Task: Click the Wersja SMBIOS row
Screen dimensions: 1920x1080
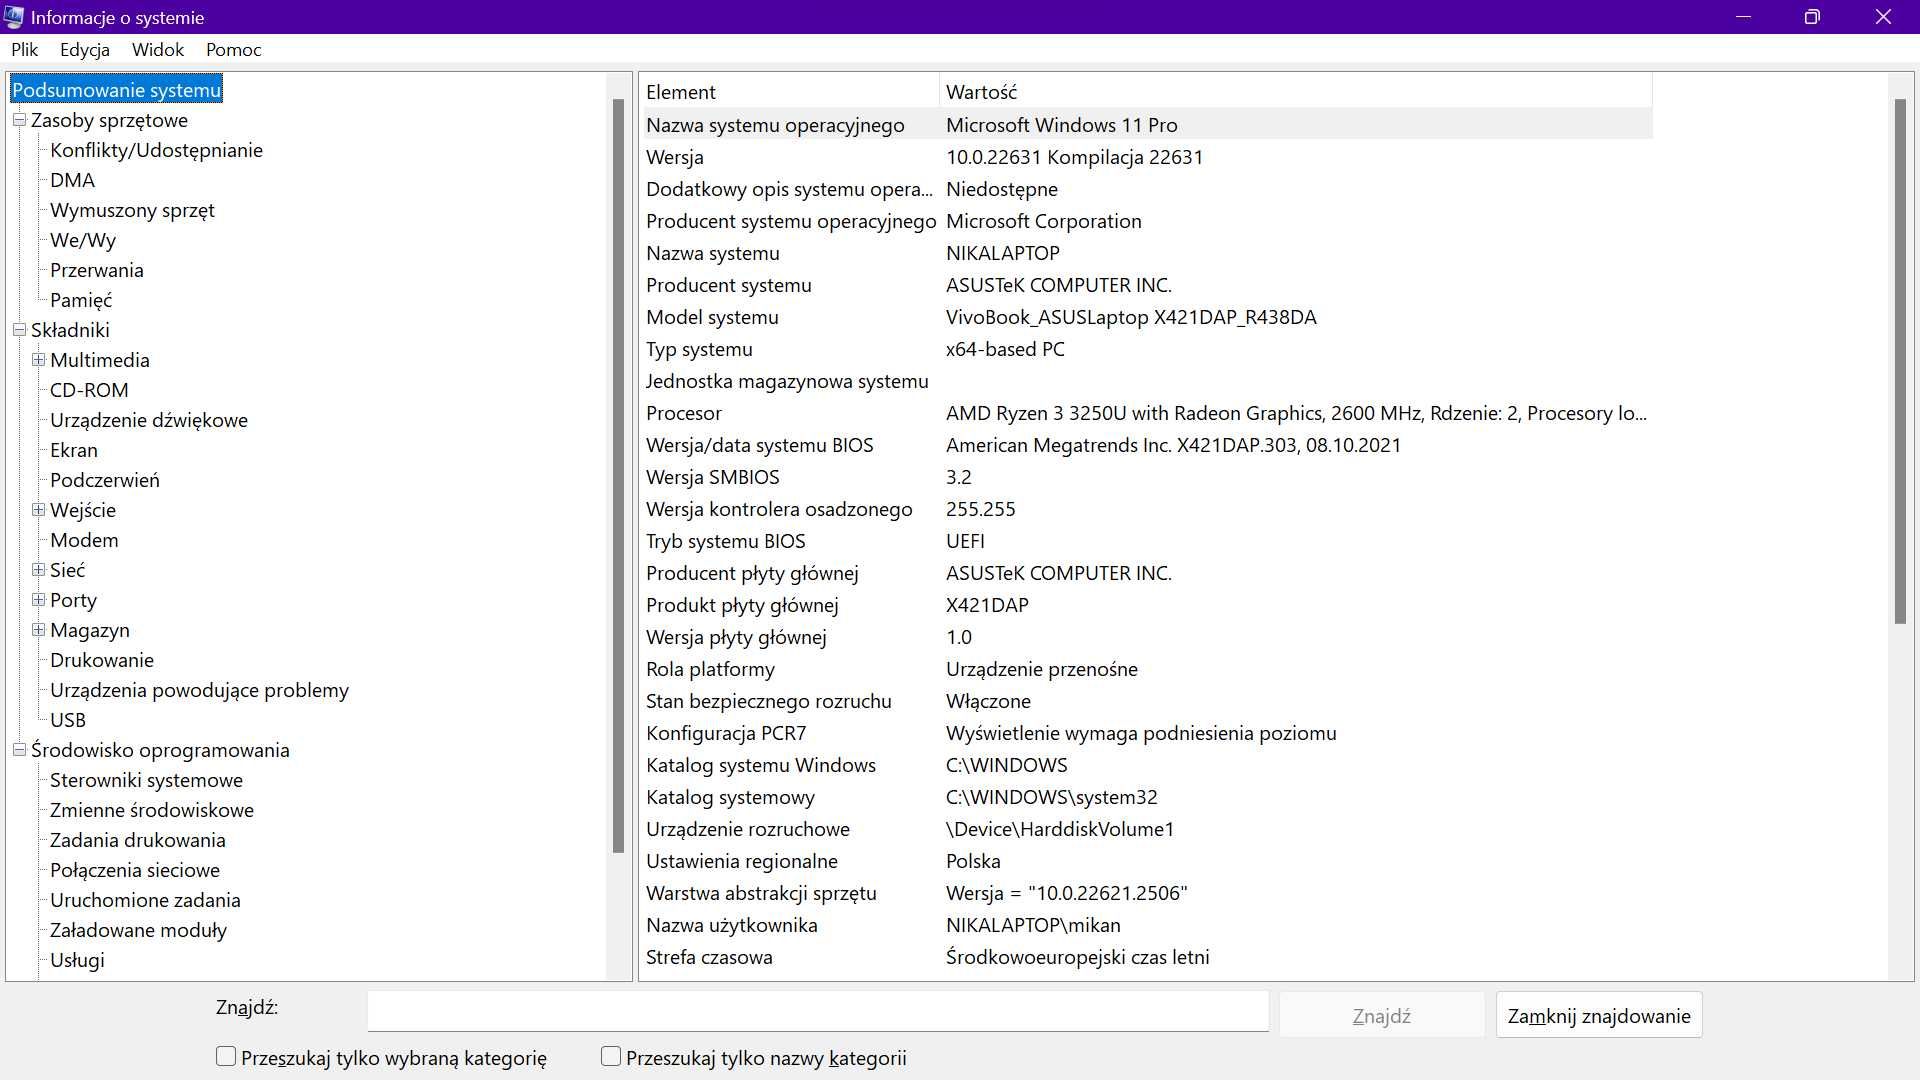Action: tap(1146, 477)
